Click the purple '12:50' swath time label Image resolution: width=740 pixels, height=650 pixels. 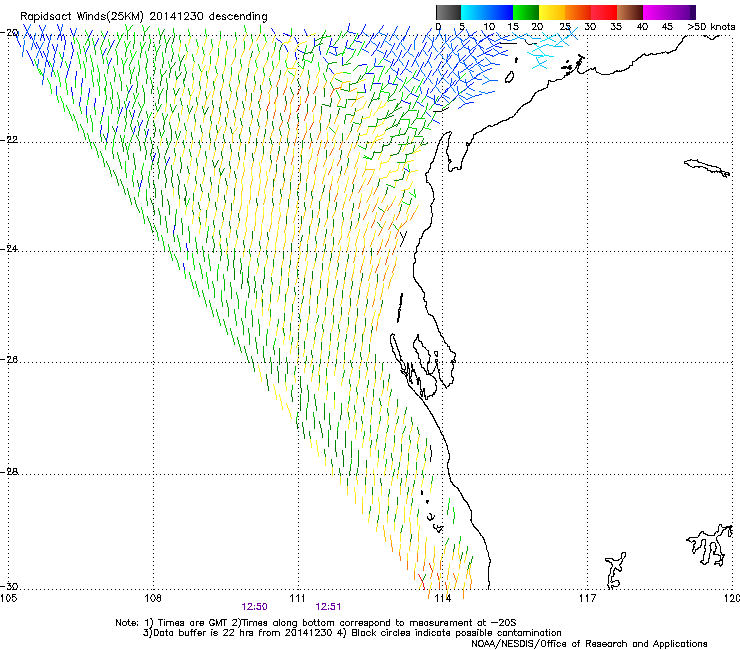(x=254, y=607)
